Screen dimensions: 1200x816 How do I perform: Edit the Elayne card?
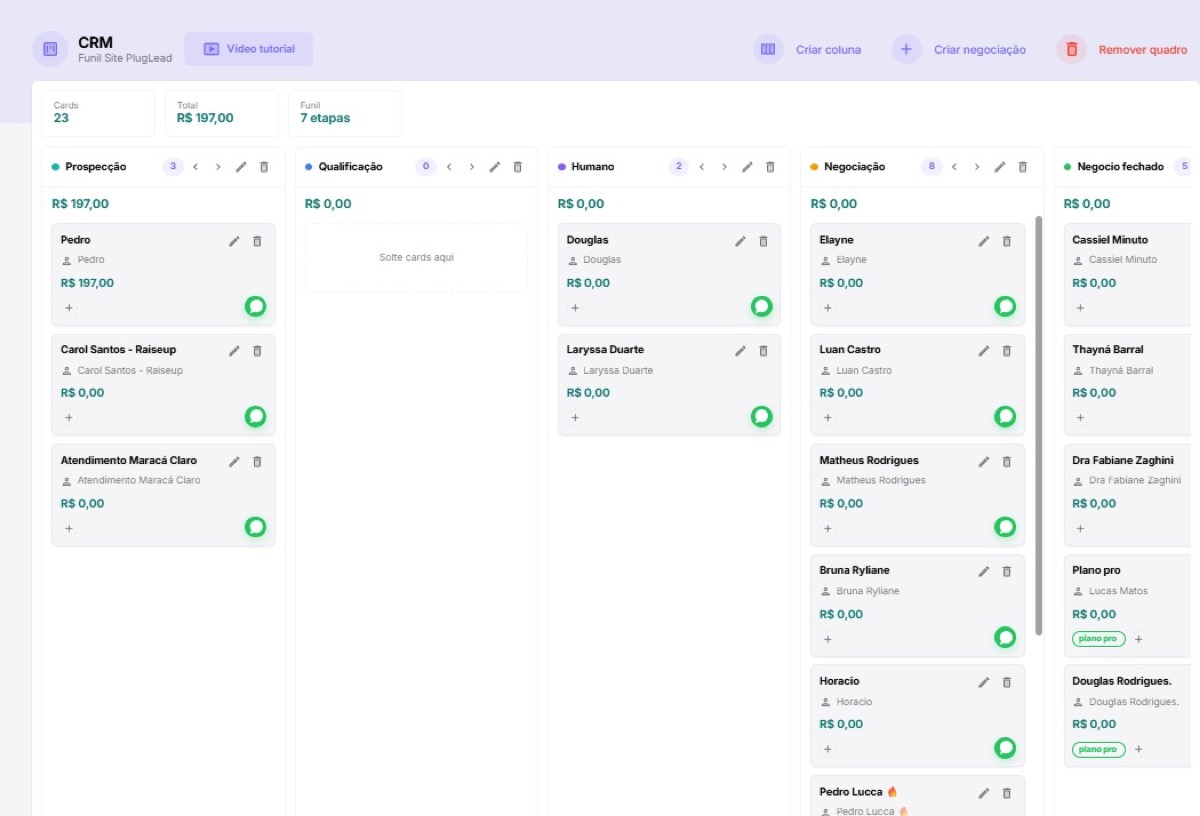[x=983, y=241]
